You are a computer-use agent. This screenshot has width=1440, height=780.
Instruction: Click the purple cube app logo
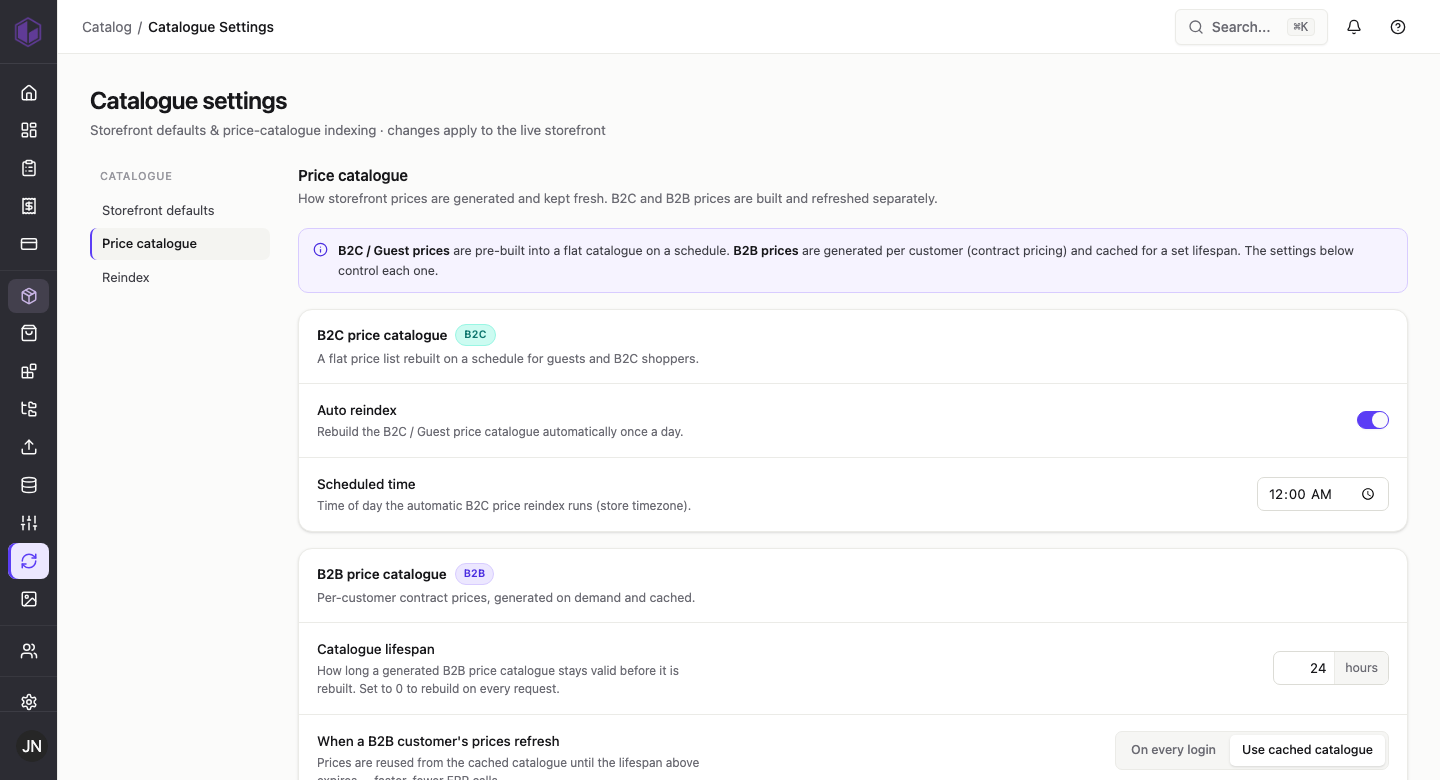[x=28, y=31]
